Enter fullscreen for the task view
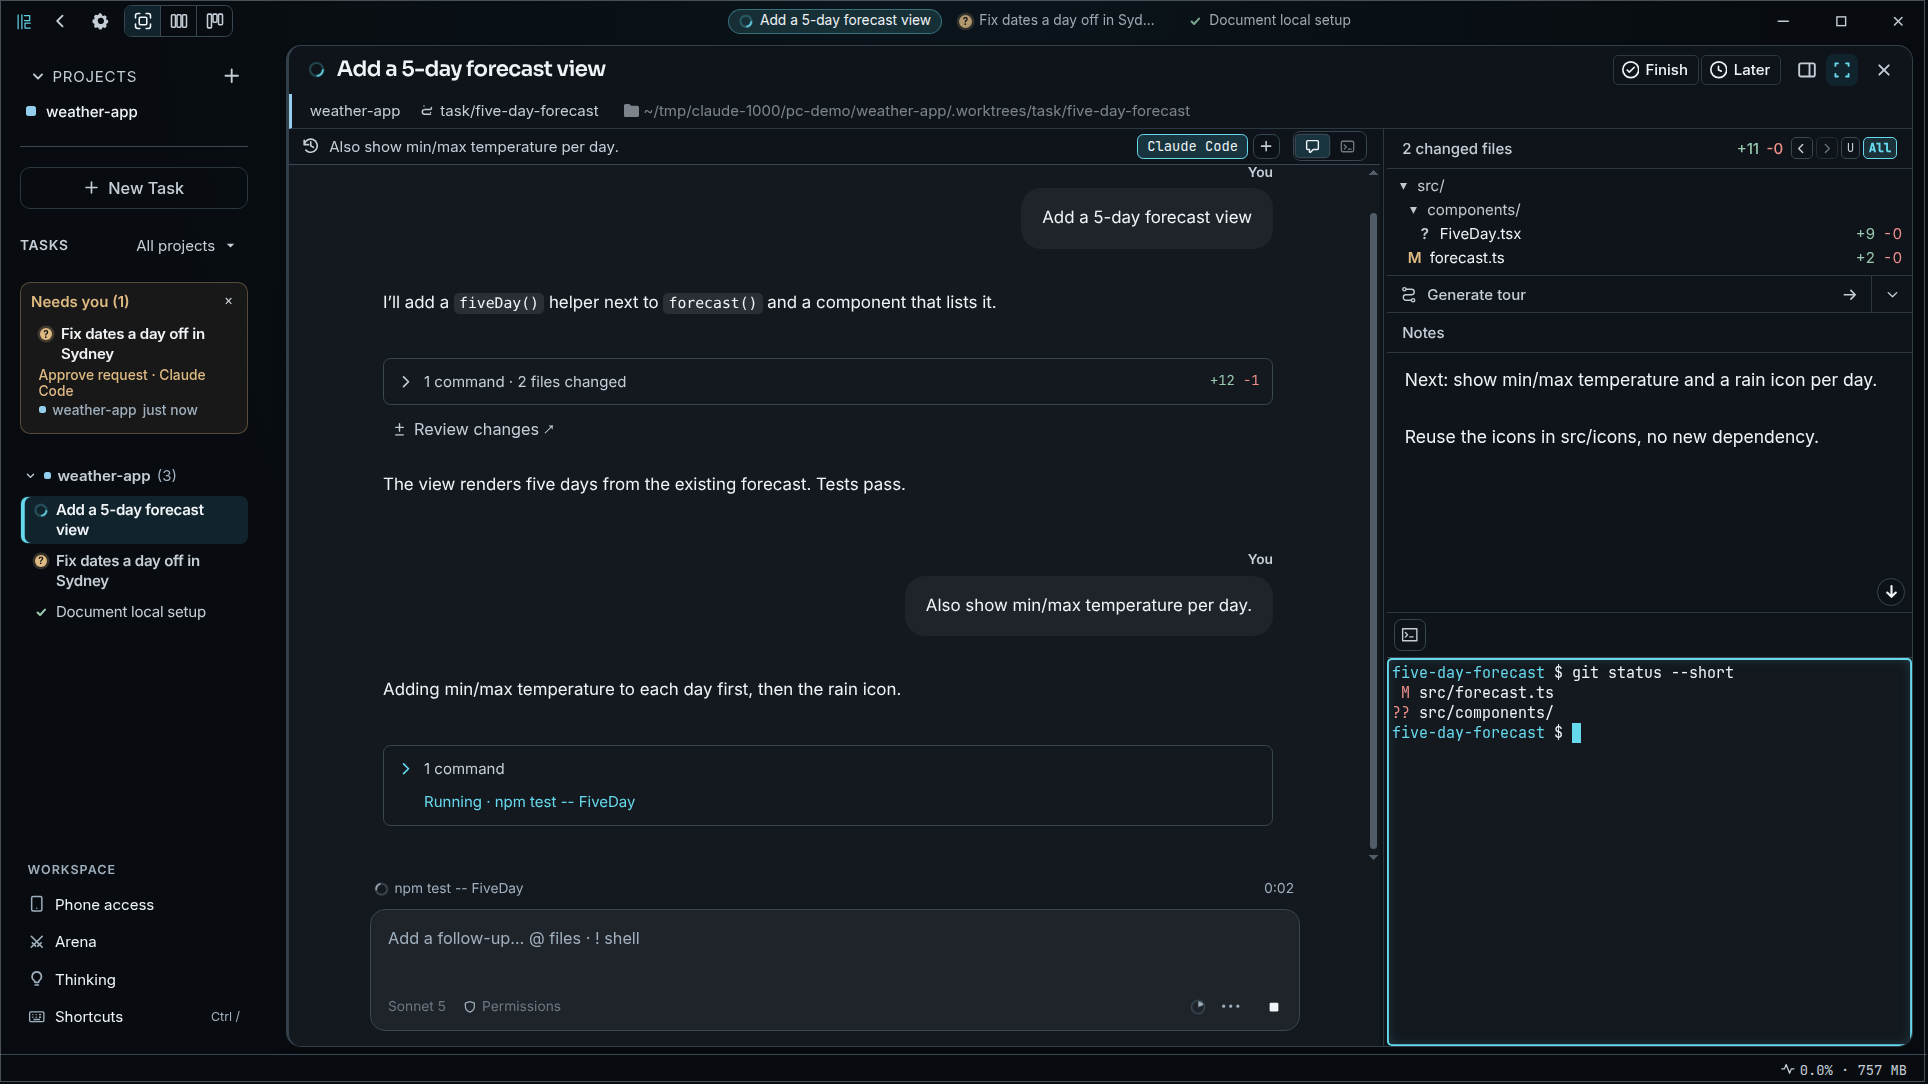The height and width of the screenshot is (1084, 1928). (1842, 70)
